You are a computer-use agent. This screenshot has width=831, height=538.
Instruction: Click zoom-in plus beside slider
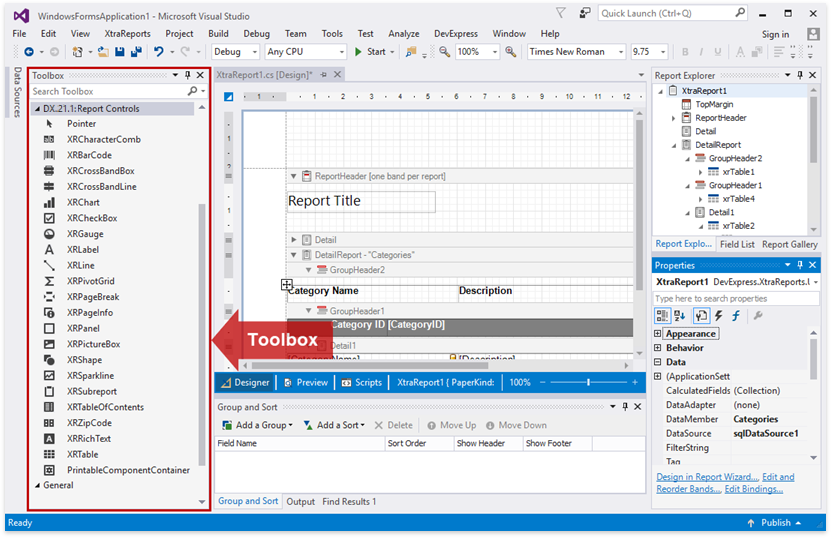click(635, 383)
